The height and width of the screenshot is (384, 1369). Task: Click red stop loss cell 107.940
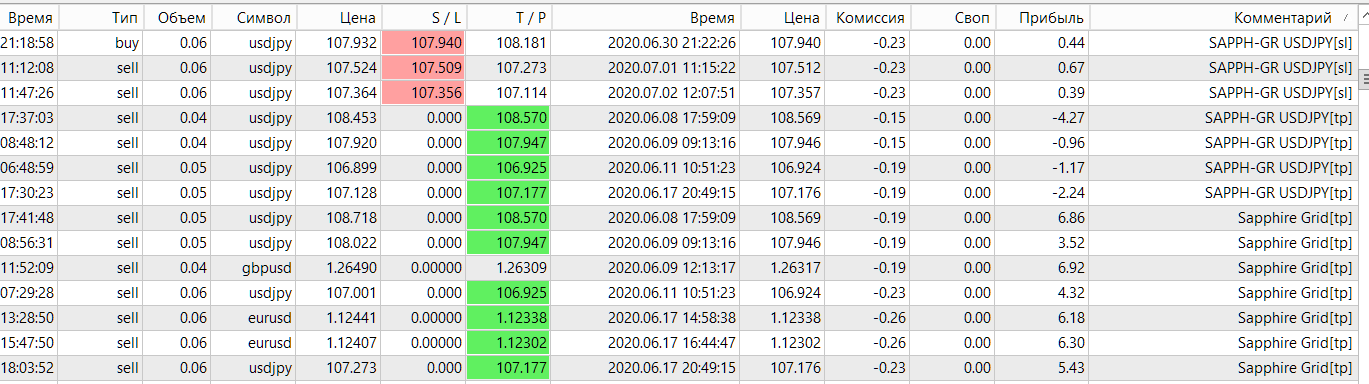coord(425,43)
